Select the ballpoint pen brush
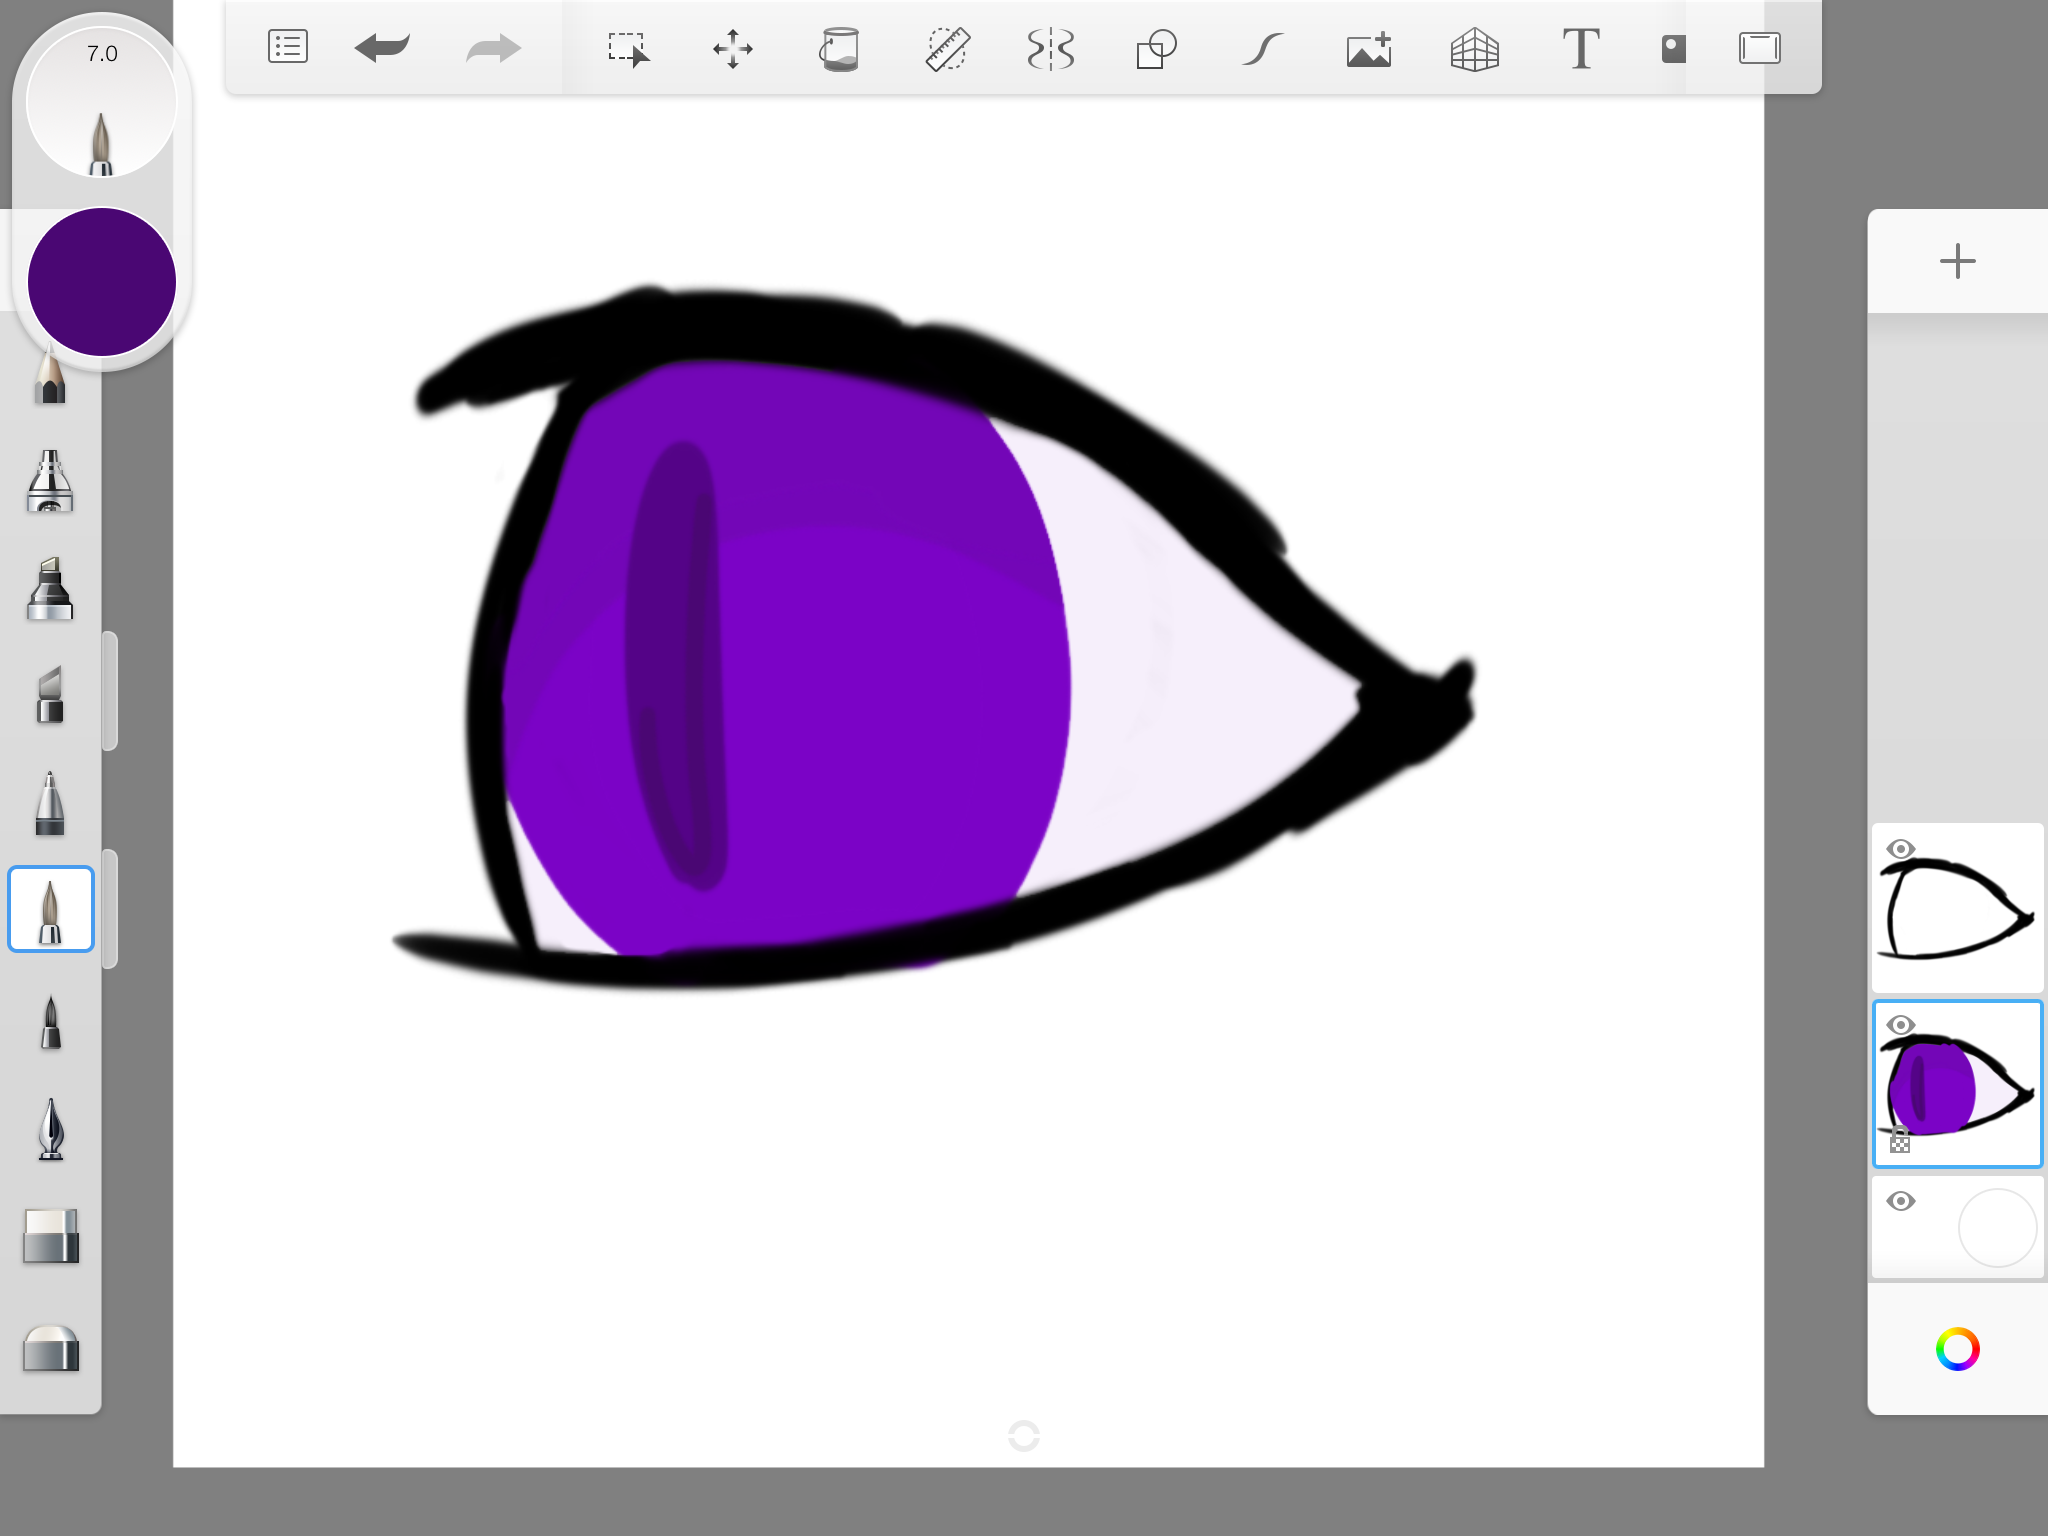This screenshot has height=1536, width=2048. click(50, 803)
